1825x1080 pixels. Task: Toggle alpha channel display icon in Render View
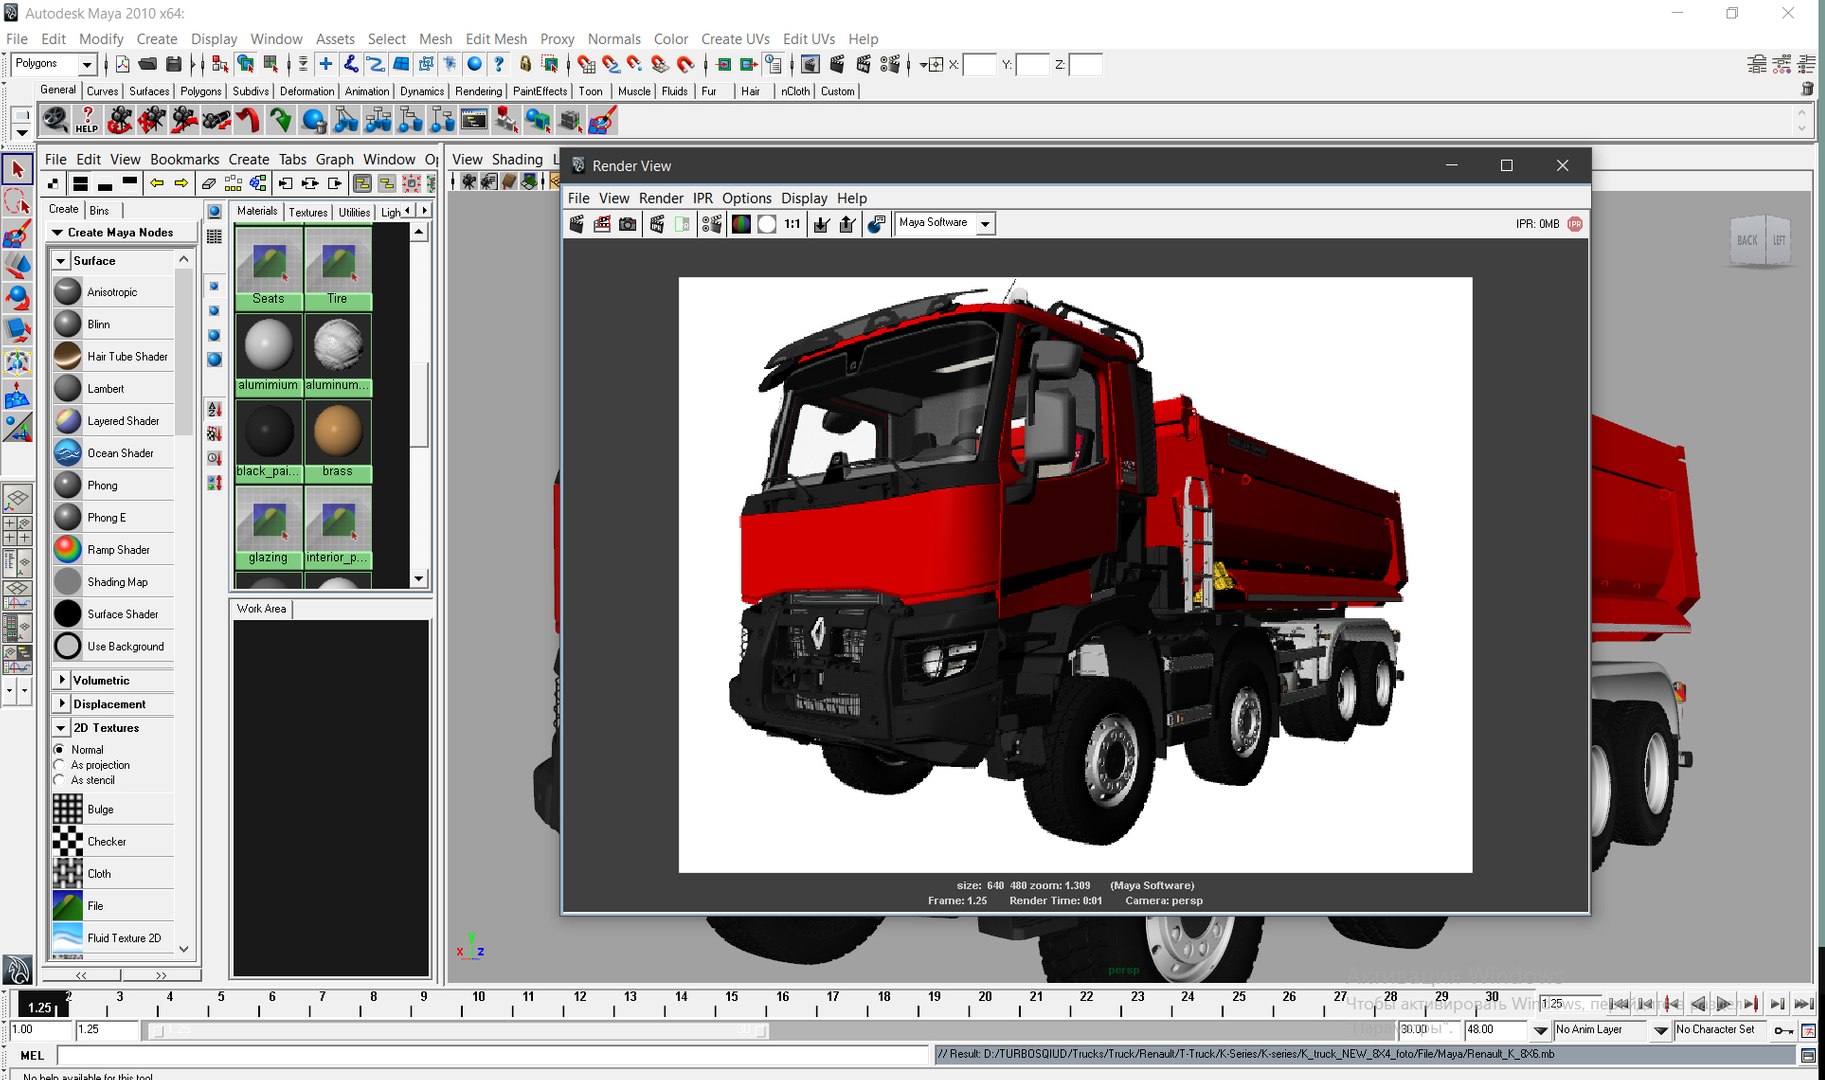767,224
